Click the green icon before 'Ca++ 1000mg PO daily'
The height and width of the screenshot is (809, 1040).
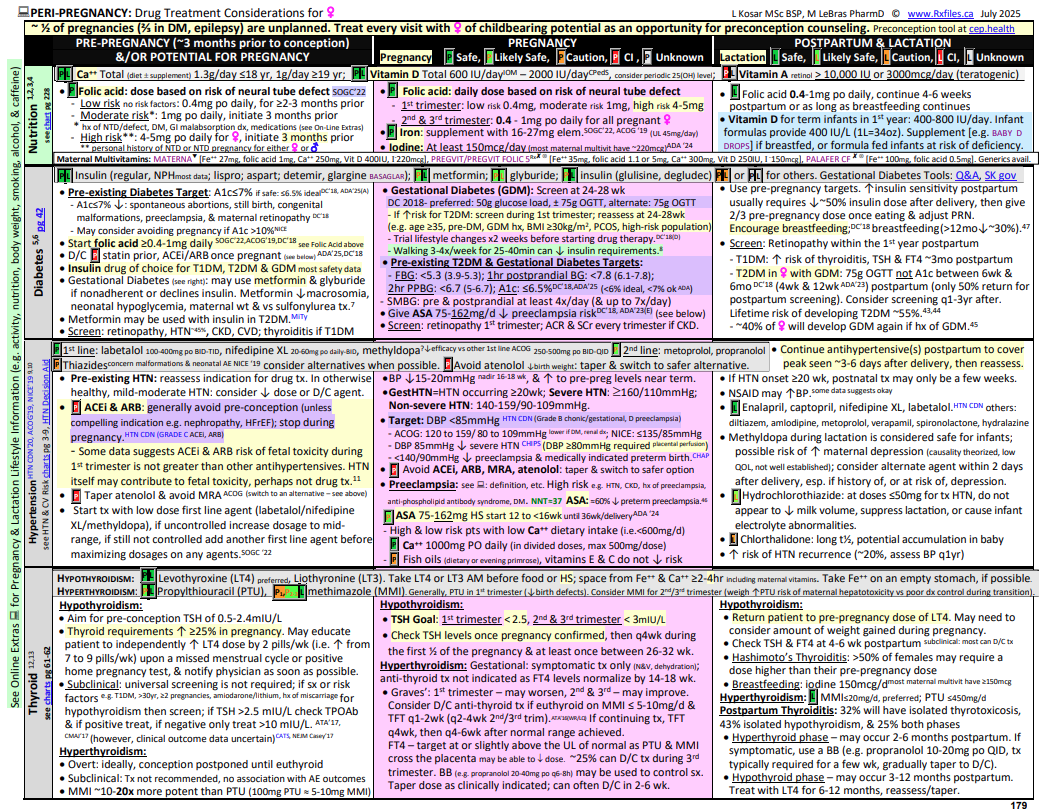coord(394,545)
